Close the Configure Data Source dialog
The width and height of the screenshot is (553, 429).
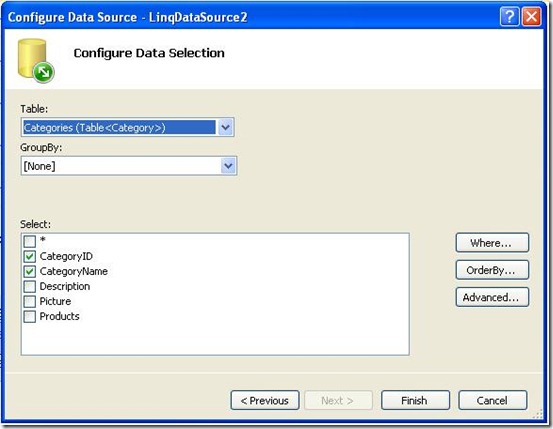pos(531,17)
